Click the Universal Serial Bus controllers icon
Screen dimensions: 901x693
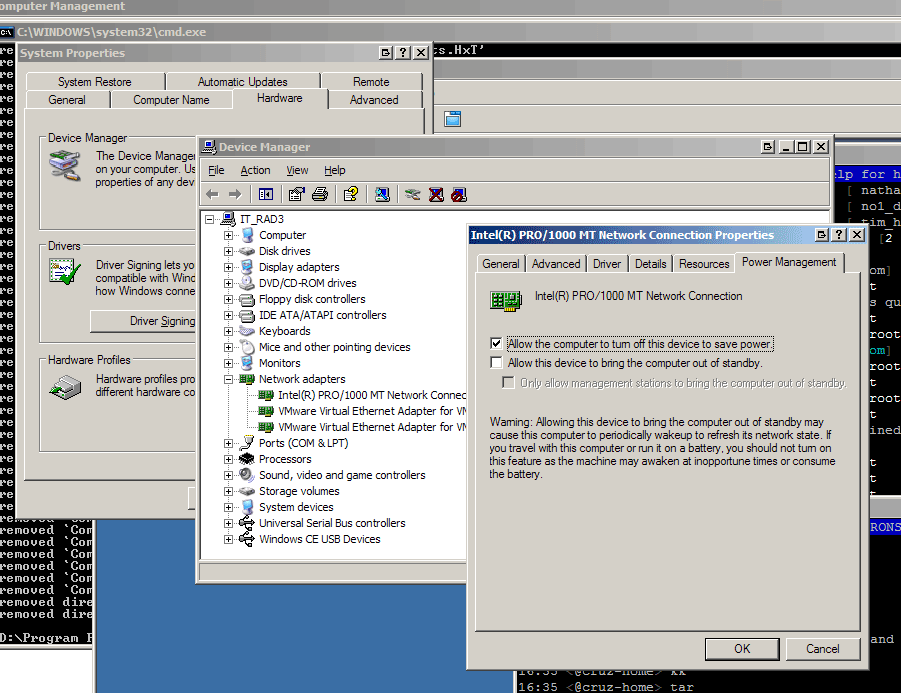coord(247,523)
